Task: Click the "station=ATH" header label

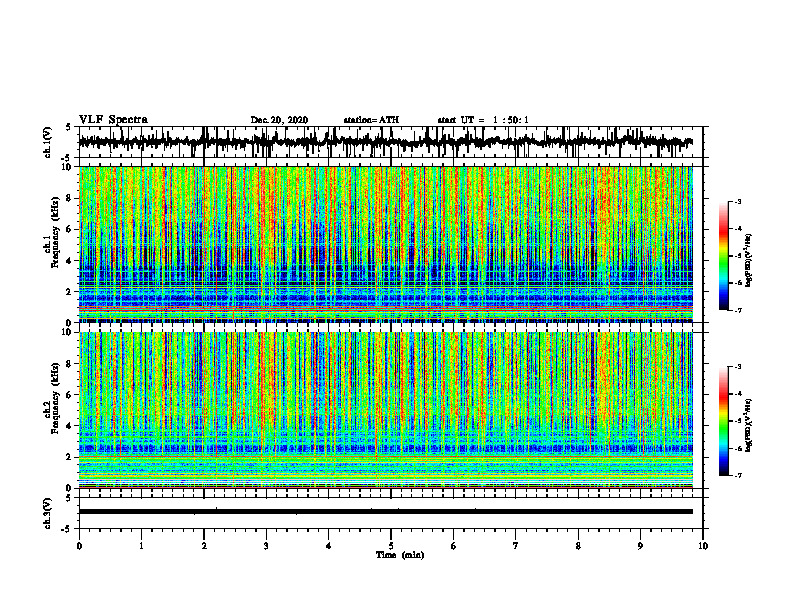Action: point(371,120)
